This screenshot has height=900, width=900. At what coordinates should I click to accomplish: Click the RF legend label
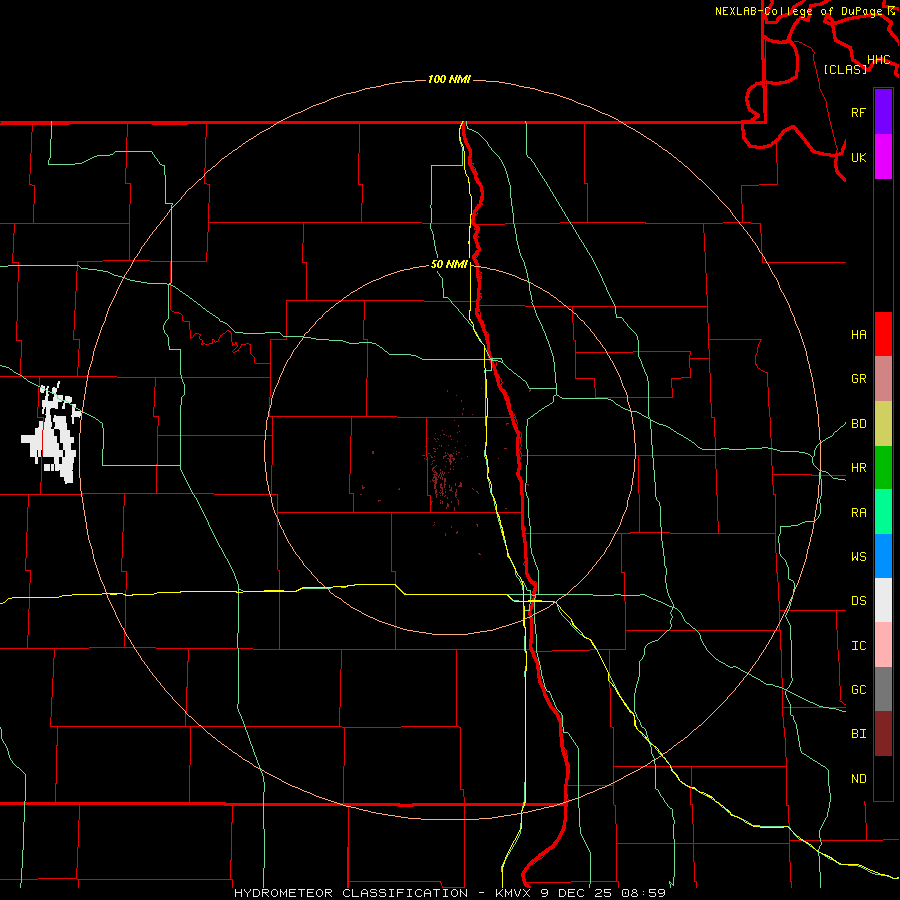pyautogui.click(x=858, y=112)
